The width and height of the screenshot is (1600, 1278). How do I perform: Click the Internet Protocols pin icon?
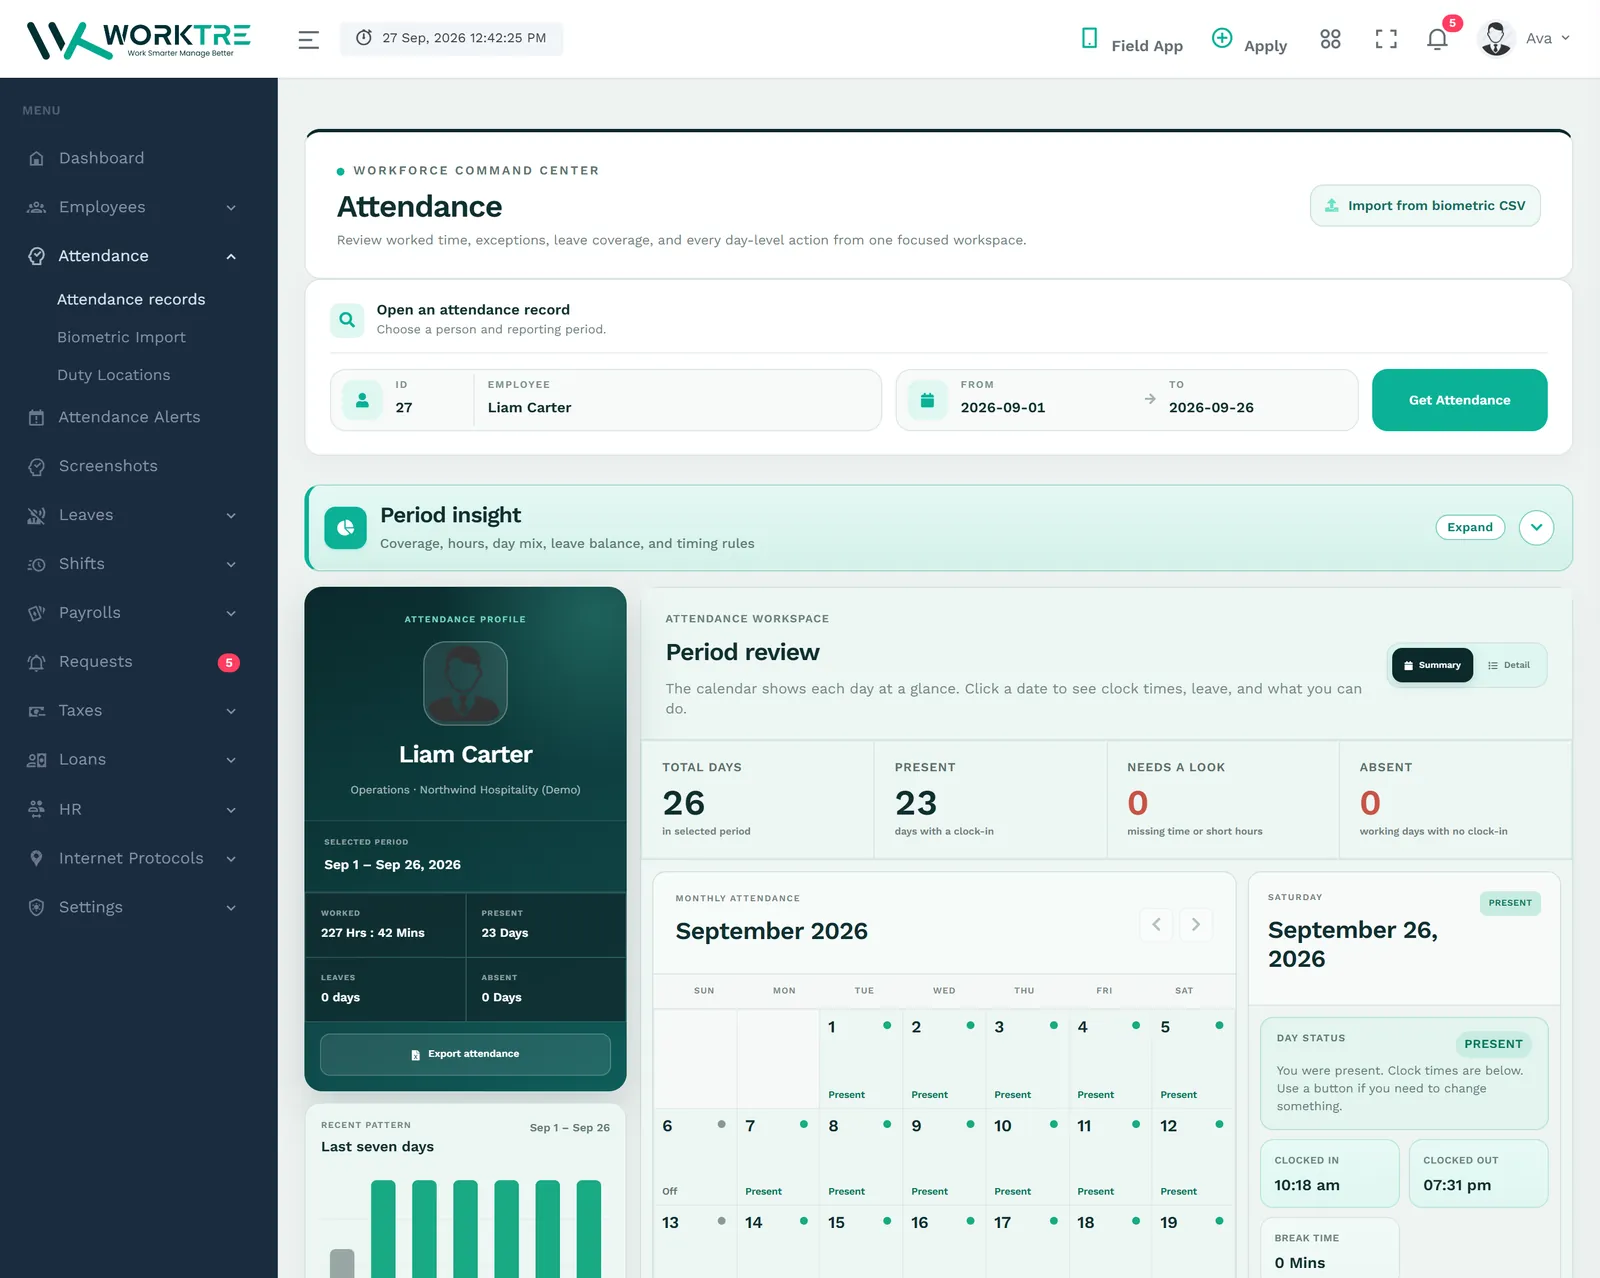click(37, 858)
